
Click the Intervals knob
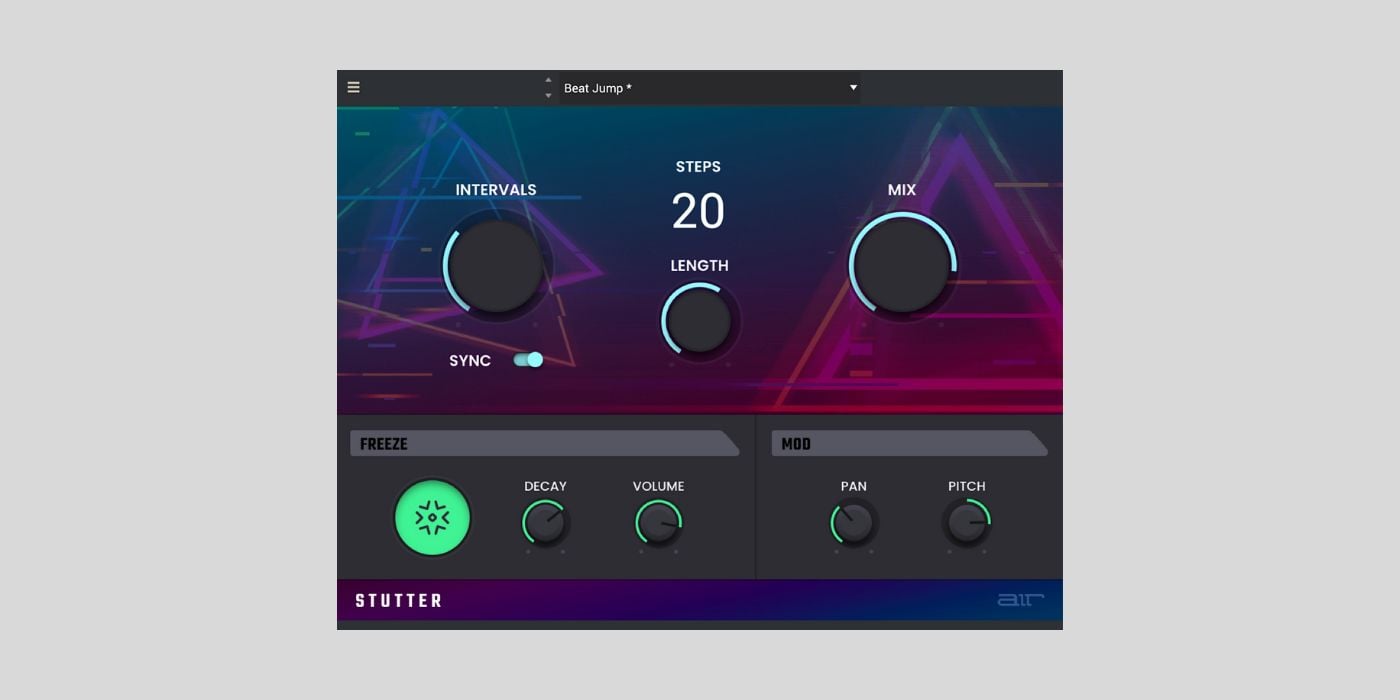coord(495,266)
